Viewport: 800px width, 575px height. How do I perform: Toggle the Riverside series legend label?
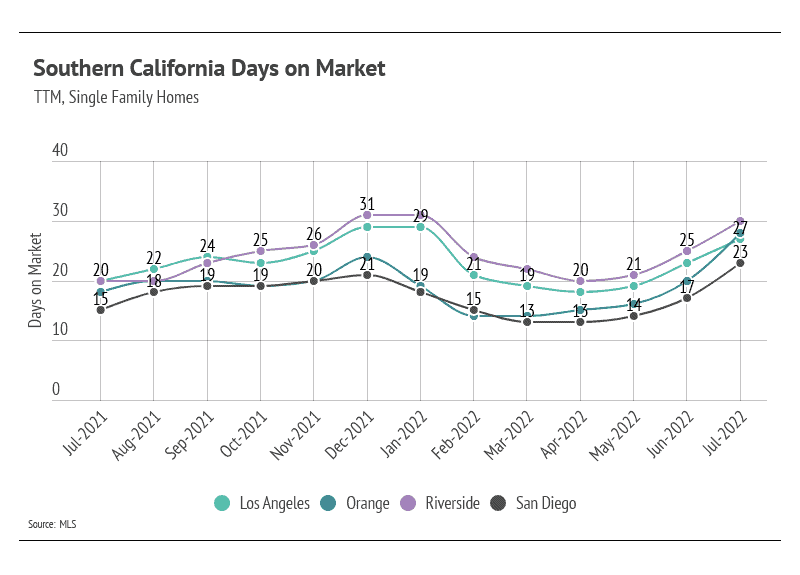[453, 503]
